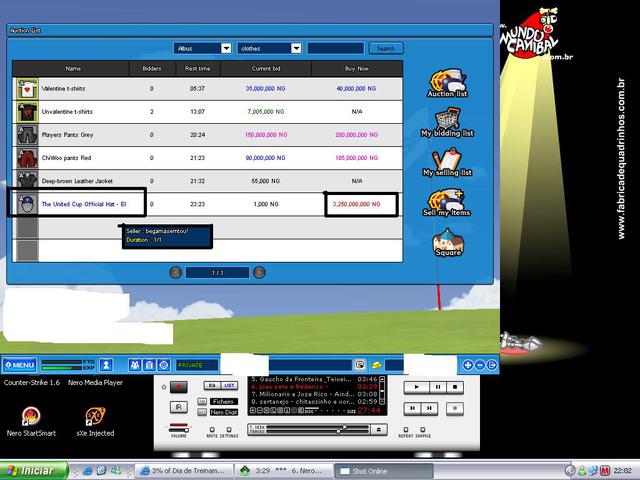Screen dimensions: 640x480
Task: Click the seek slider in media player
Action: pyautogui.click(x=318, y=427)
